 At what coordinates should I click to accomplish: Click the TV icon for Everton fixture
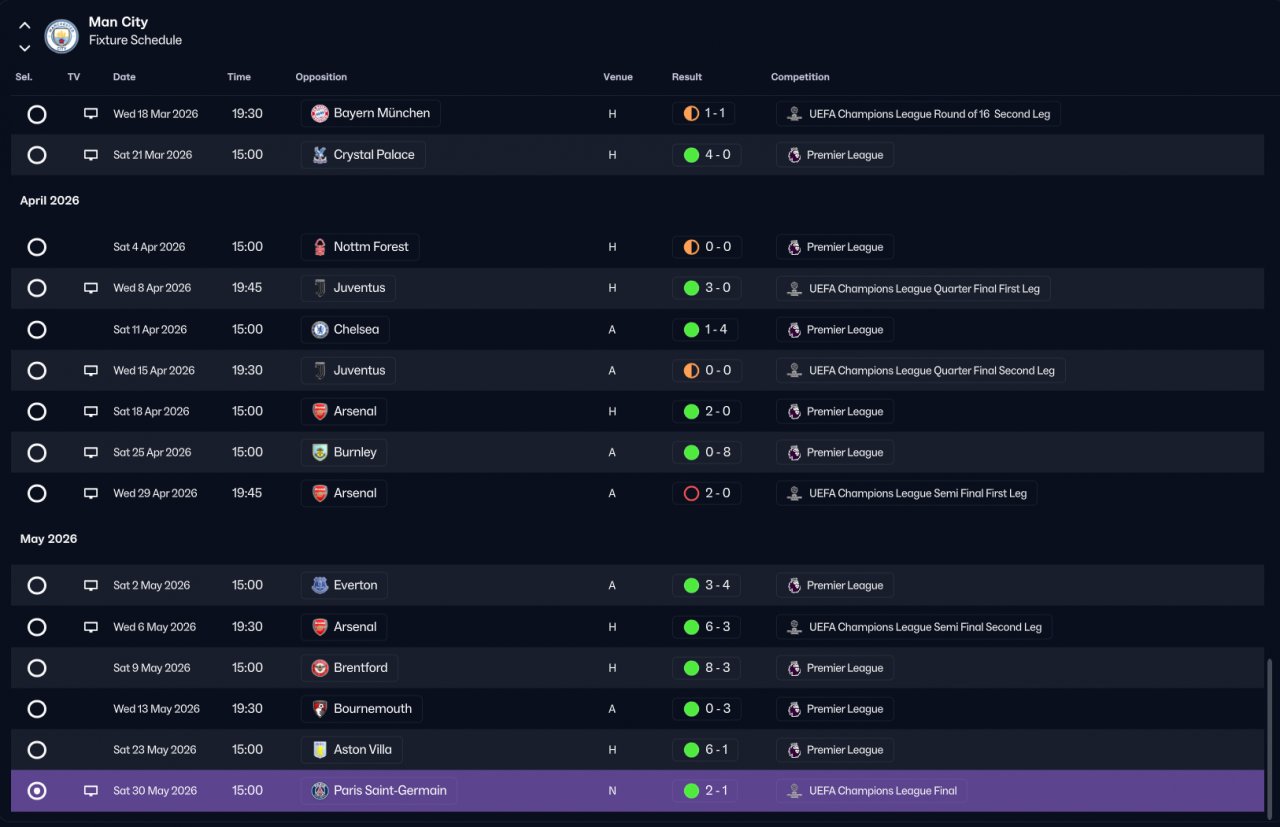click(x=91, y=586)
